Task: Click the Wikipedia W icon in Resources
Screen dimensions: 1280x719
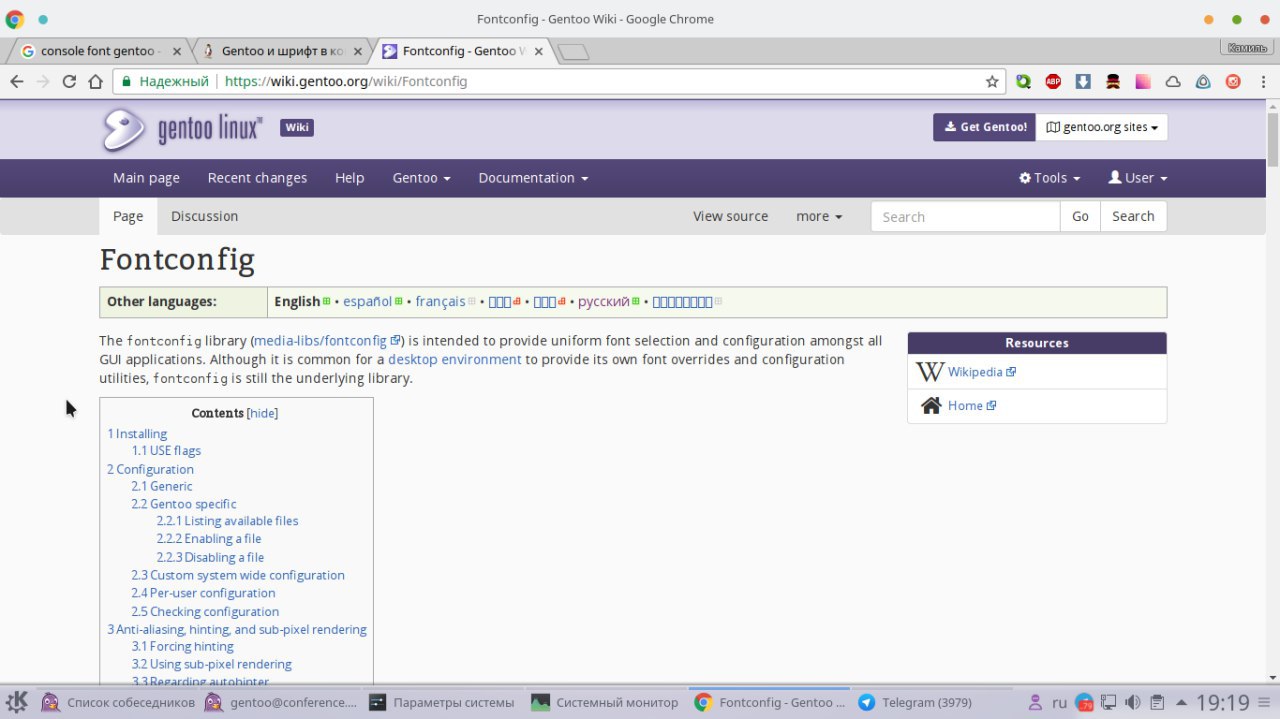Action: coord(930,372)
